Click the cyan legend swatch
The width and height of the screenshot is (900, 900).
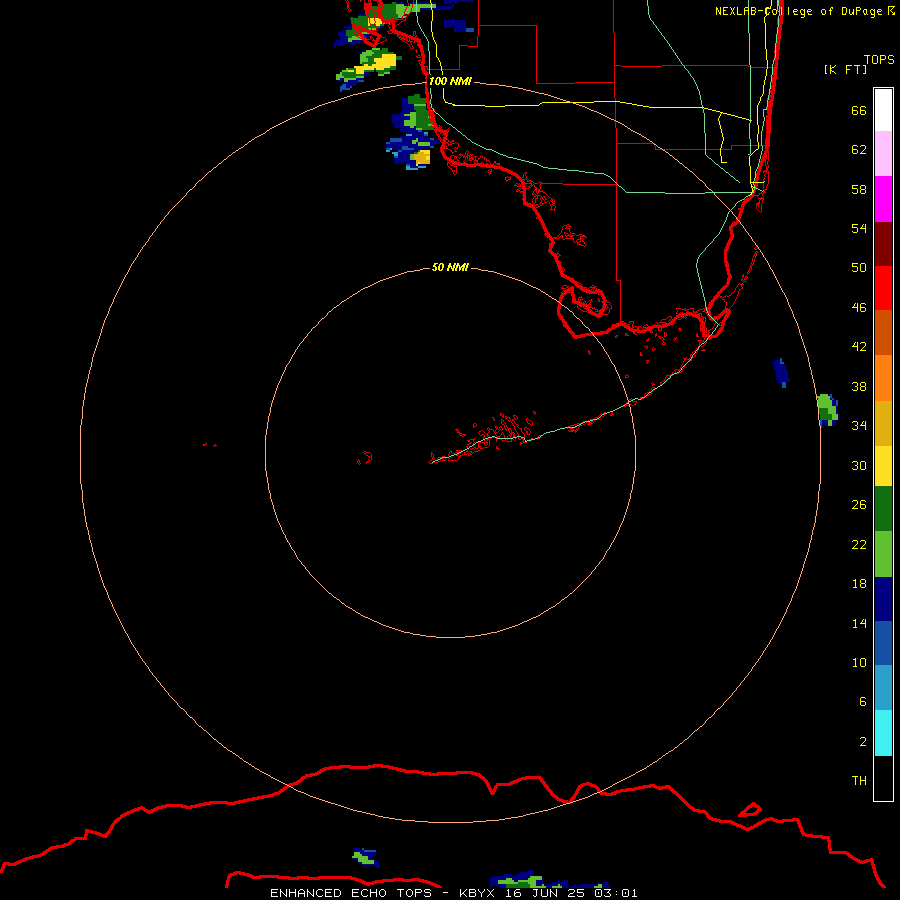point(883,733)
